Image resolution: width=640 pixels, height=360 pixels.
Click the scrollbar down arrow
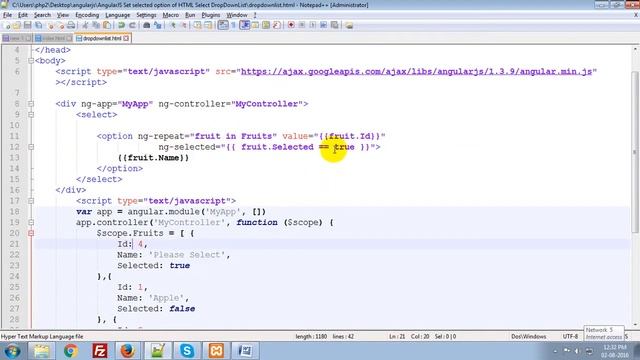coord(635,325)
